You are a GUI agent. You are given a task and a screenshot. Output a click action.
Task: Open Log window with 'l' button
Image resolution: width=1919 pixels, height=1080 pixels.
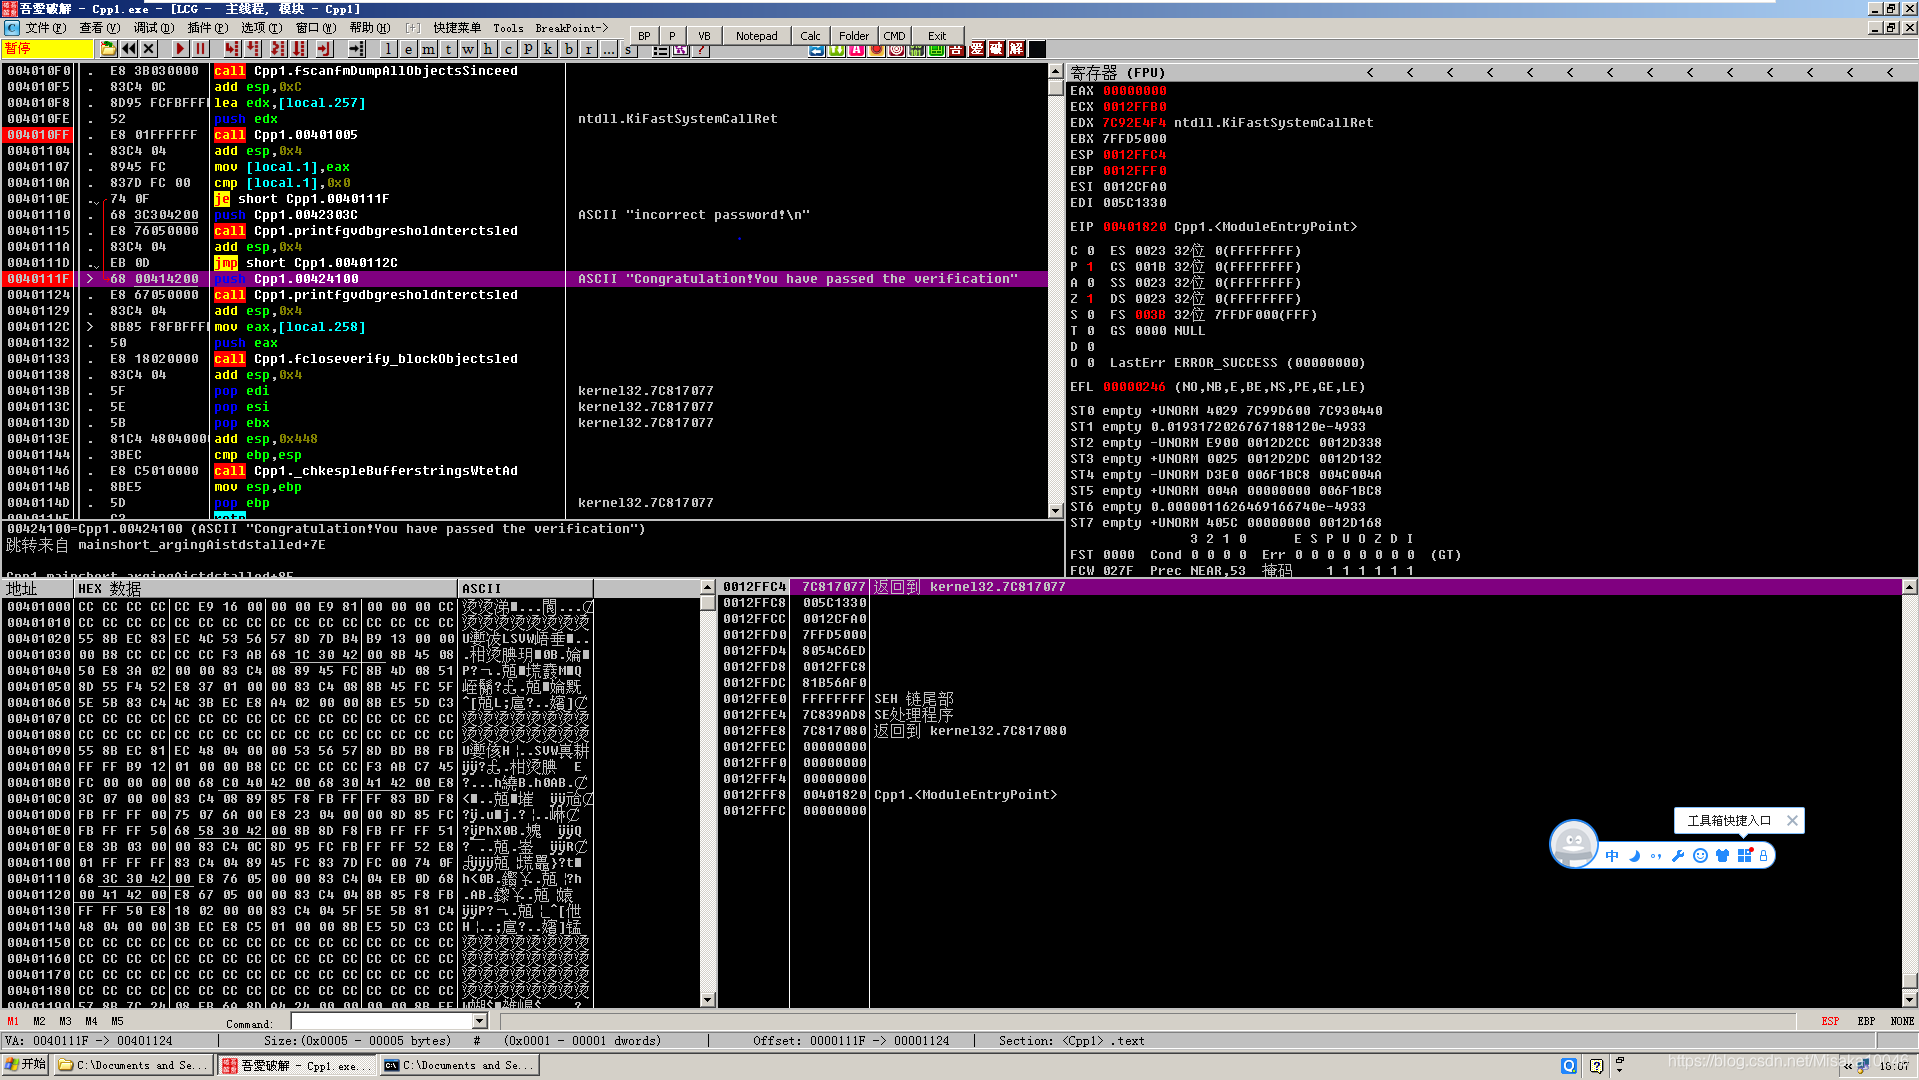click(388, 48)
